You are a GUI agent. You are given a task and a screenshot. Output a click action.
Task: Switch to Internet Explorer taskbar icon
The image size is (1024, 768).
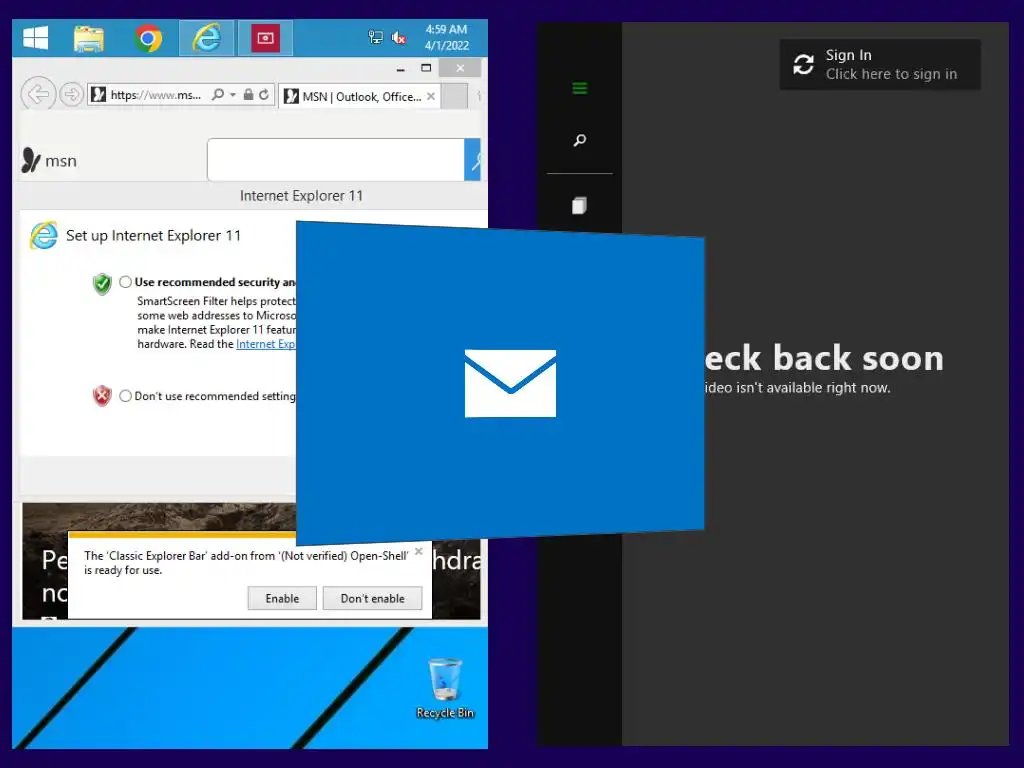click(206, 38)
